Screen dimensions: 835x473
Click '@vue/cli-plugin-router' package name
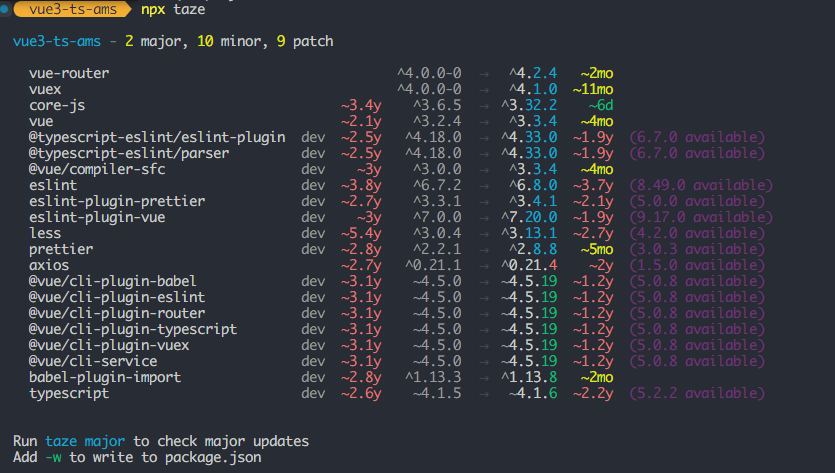(117, 313)
